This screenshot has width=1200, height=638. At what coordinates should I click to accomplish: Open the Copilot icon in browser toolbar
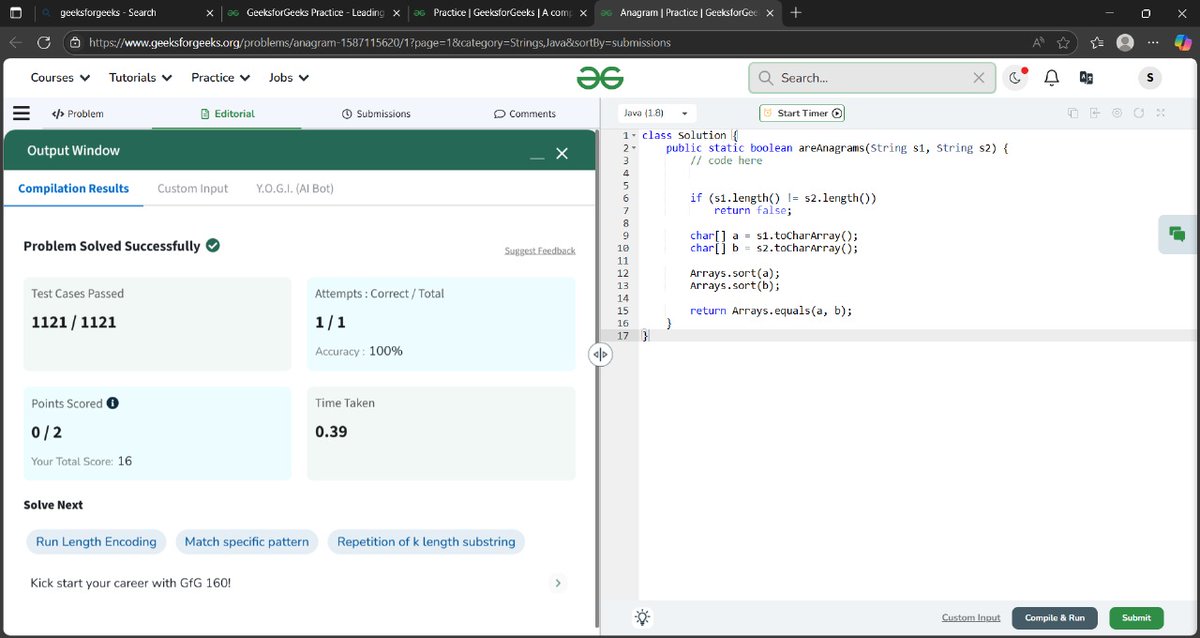point(1181,42)
